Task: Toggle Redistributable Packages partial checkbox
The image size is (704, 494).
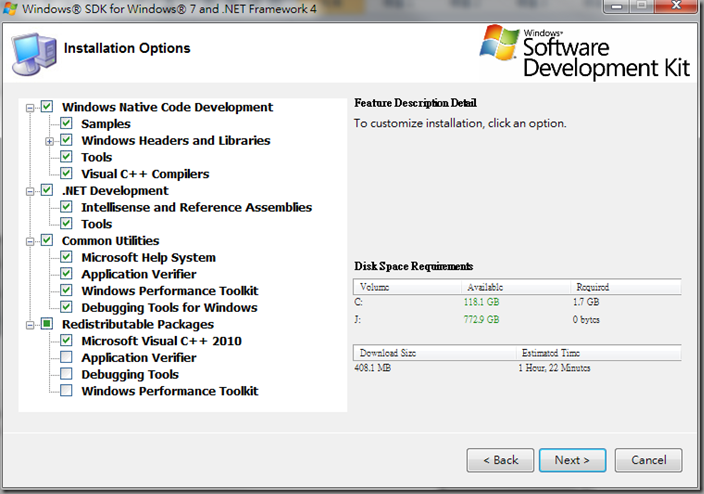Action: click(x=47, y=324)
